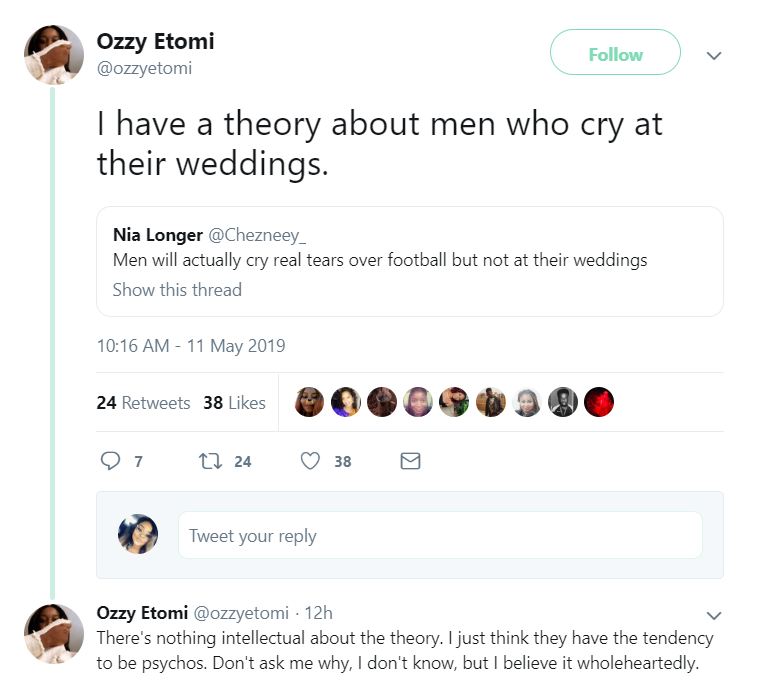This screenshot has height=688, width=763.
Task: Click the first liker avatar in the row
Action: [x=310, y=402]
